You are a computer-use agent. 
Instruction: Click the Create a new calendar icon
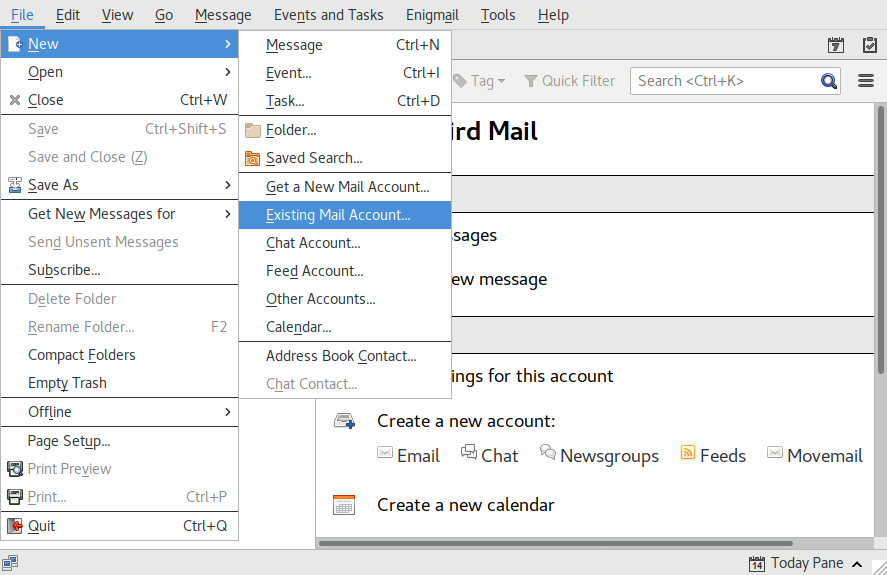coord(344,505)
